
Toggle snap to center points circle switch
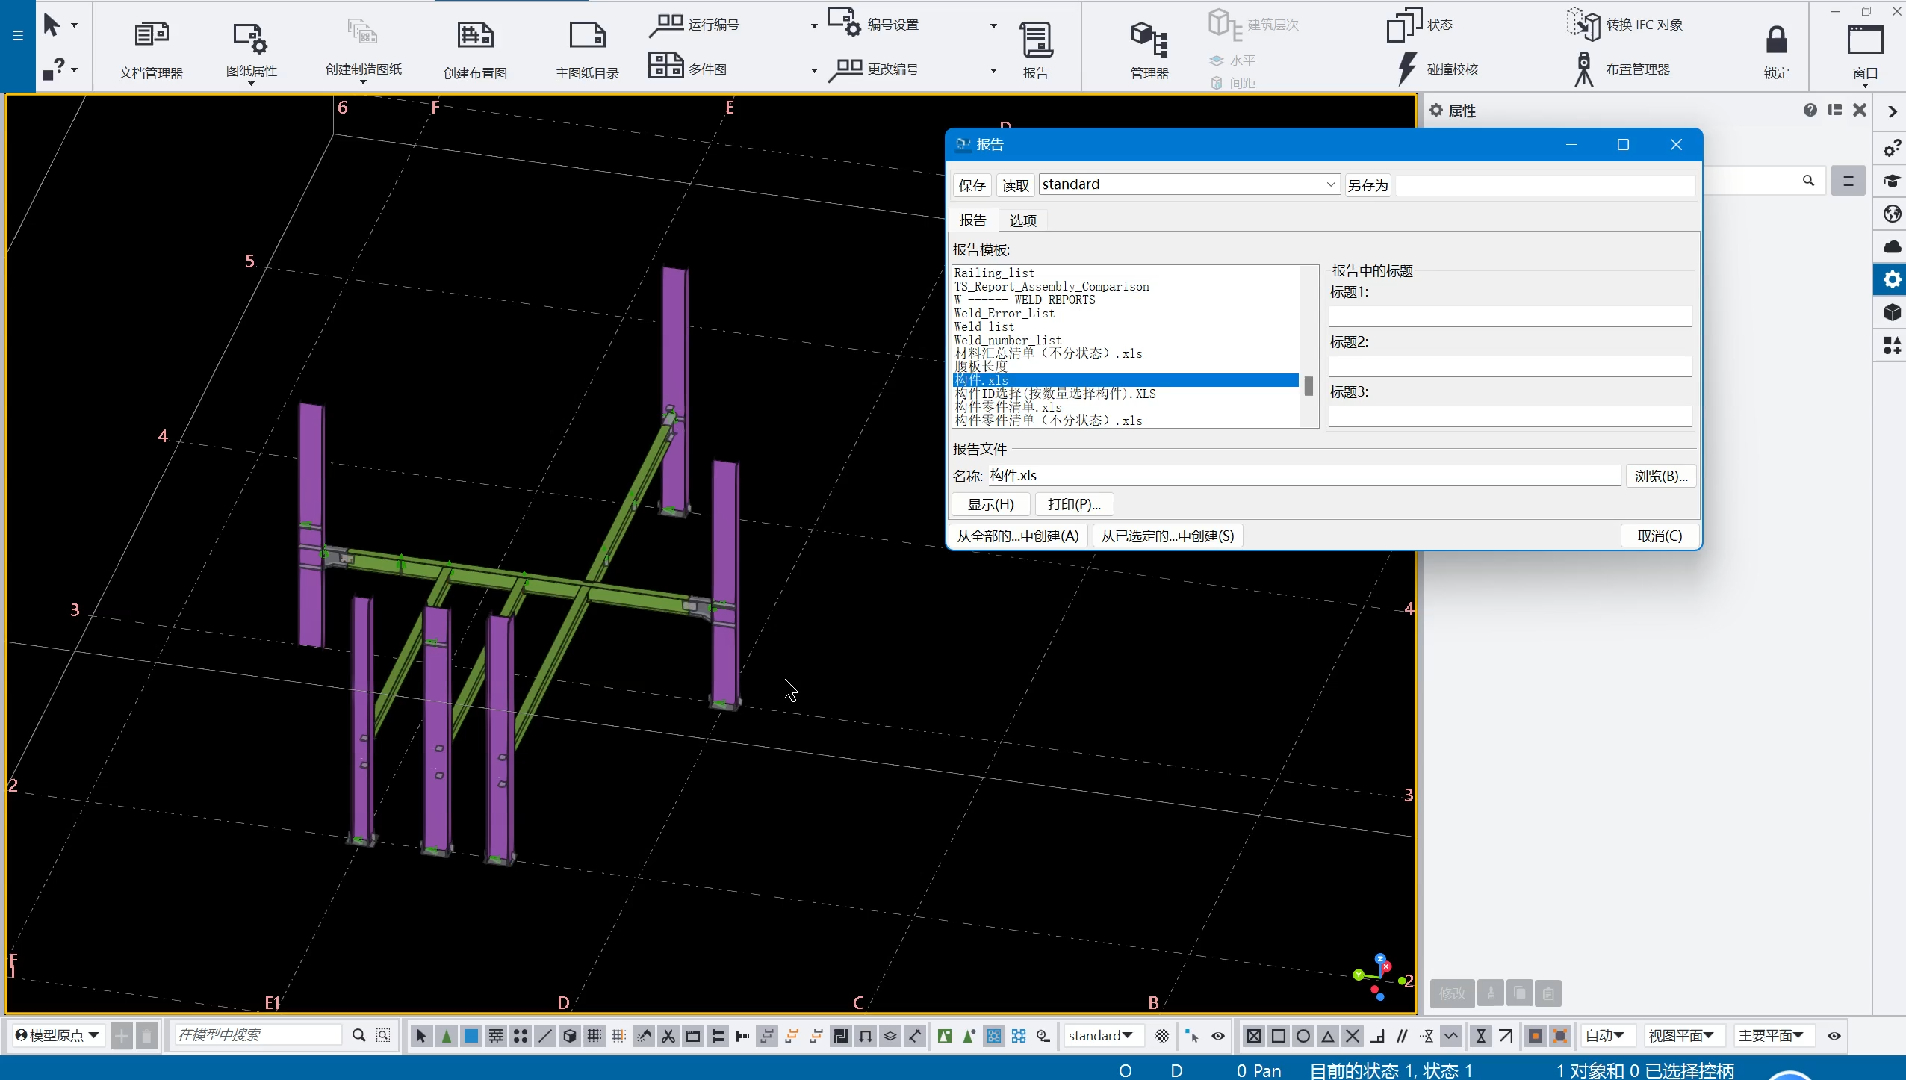(x=1303, y=1036)
